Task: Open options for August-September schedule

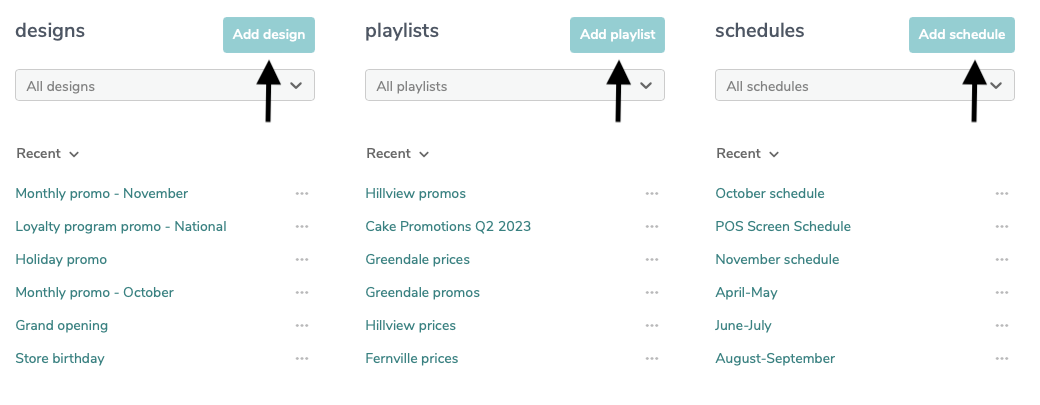Action: [x=1002, y=359]
